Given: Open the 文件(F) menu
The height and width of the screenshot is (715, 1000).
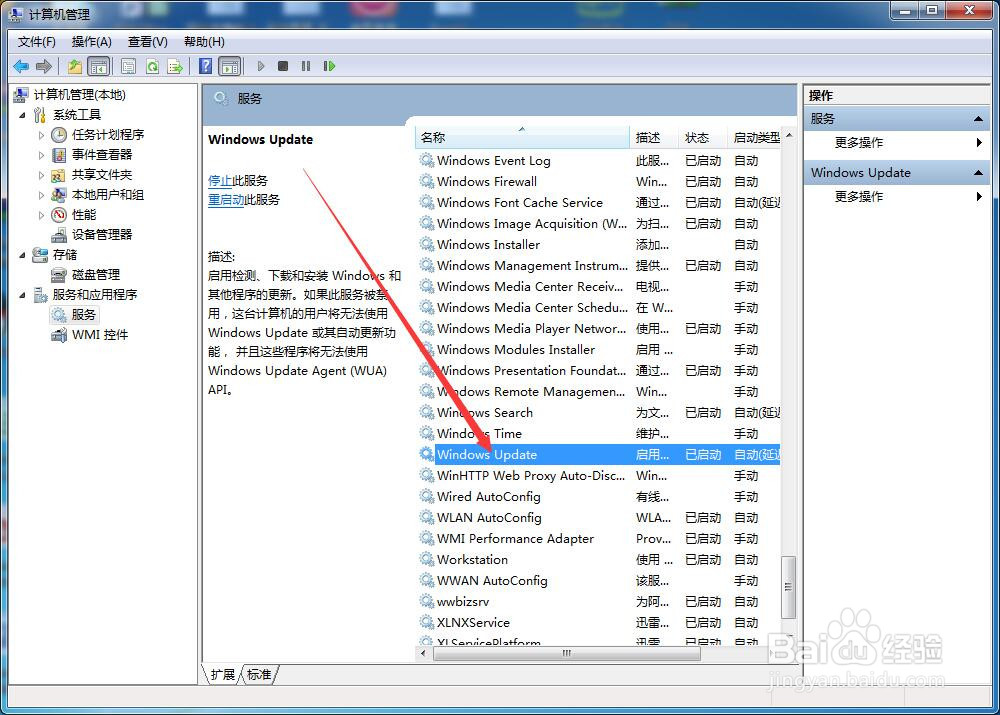Looking at the screenshot, I should coord(36,41).
